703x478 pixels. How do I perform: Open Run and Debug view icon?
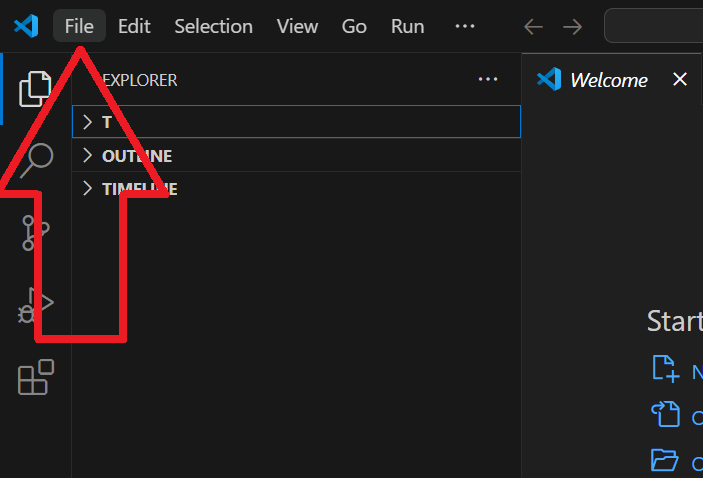click(36, 305)
